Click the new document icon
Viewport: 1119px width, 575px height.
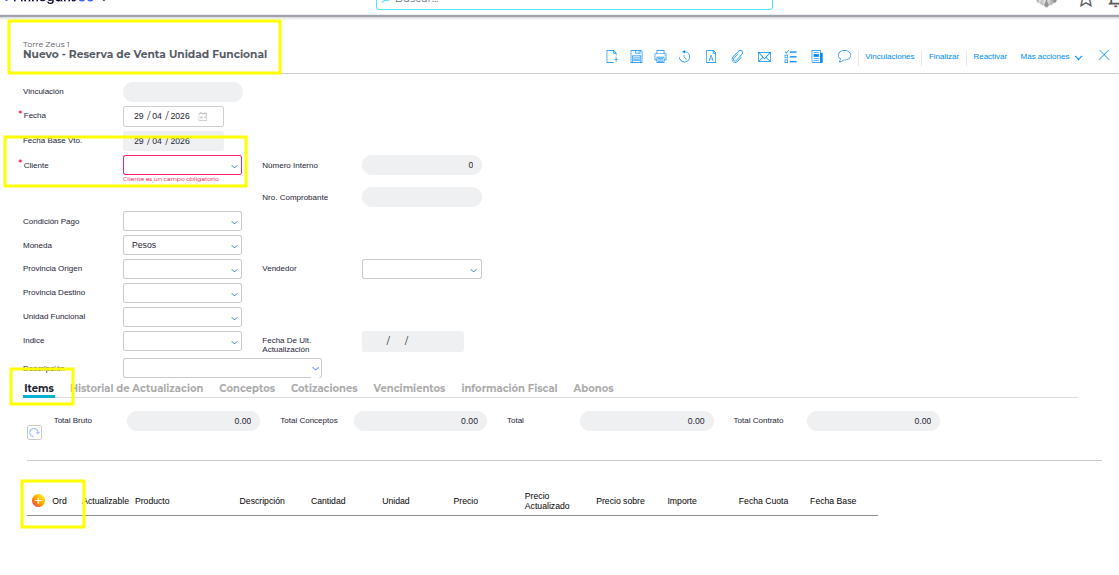(x=612, y=57)
